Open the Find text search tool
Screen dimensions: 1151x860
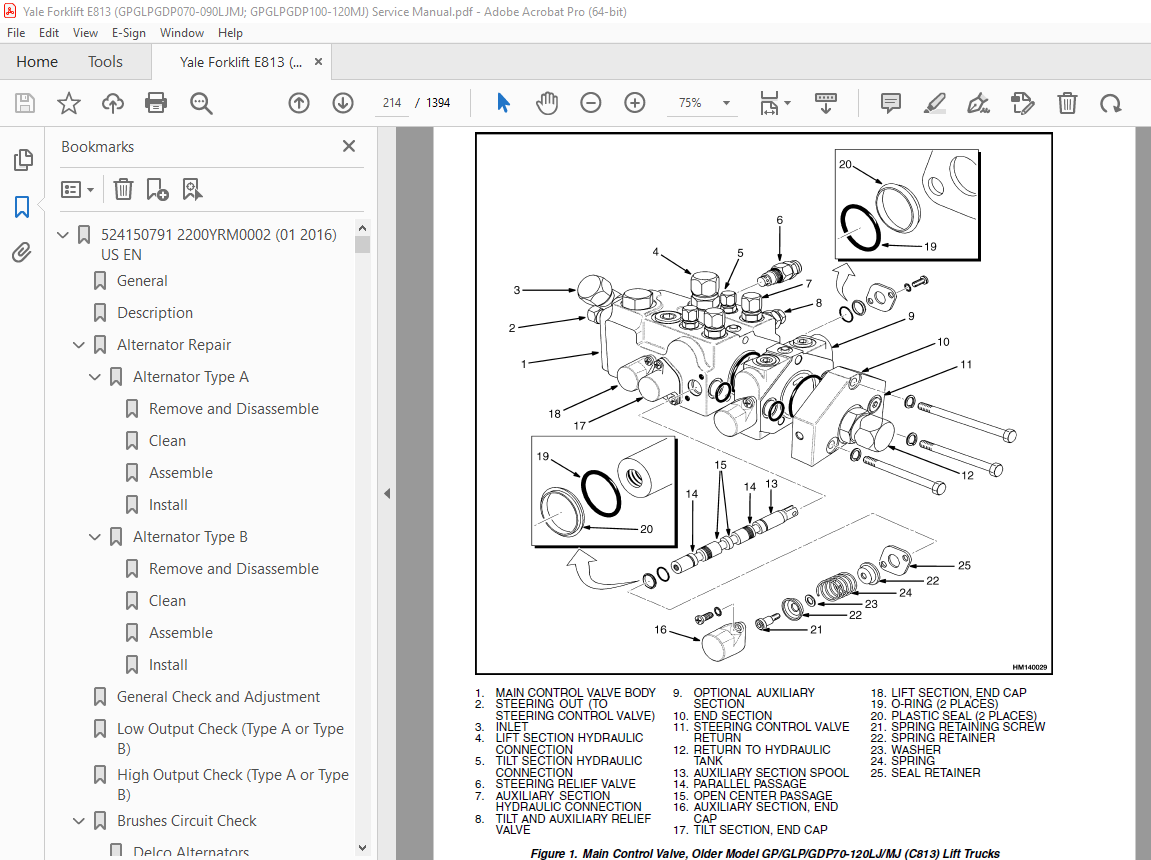tap(200, 103)
